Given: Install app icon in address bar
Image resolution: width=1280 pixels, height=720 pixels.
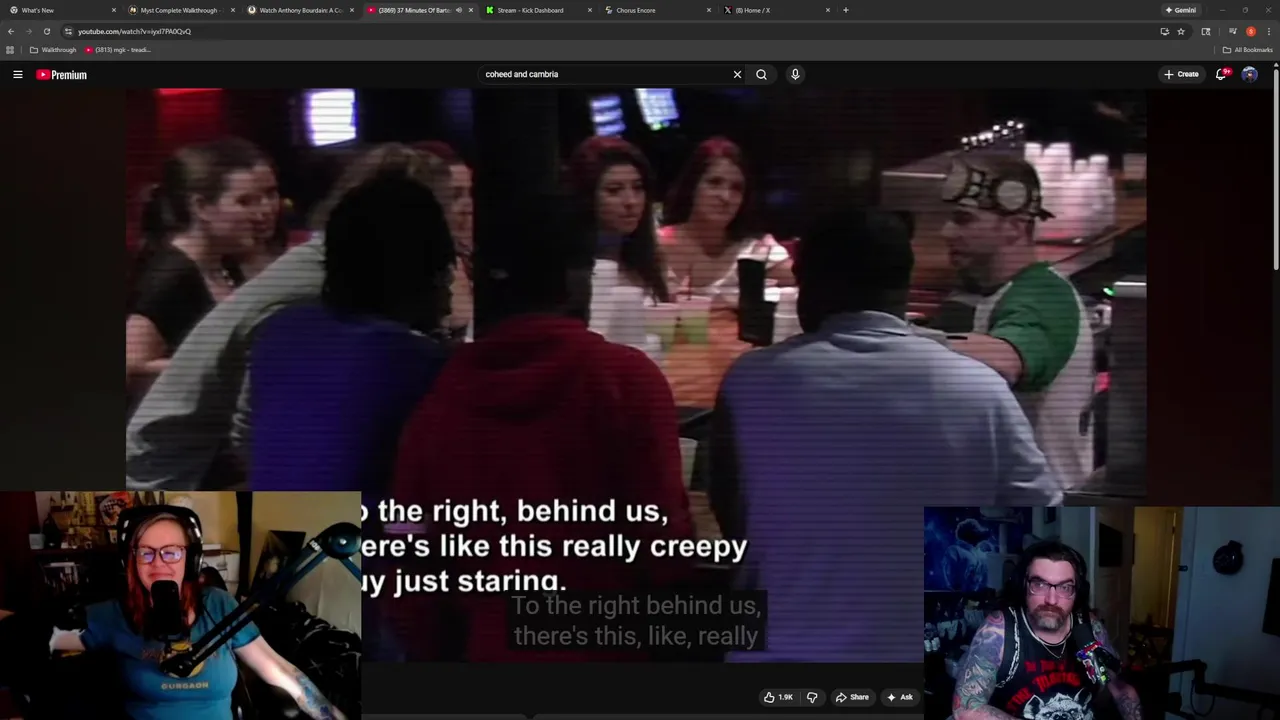Looking at the screenshot, I should click(1164, 31).
